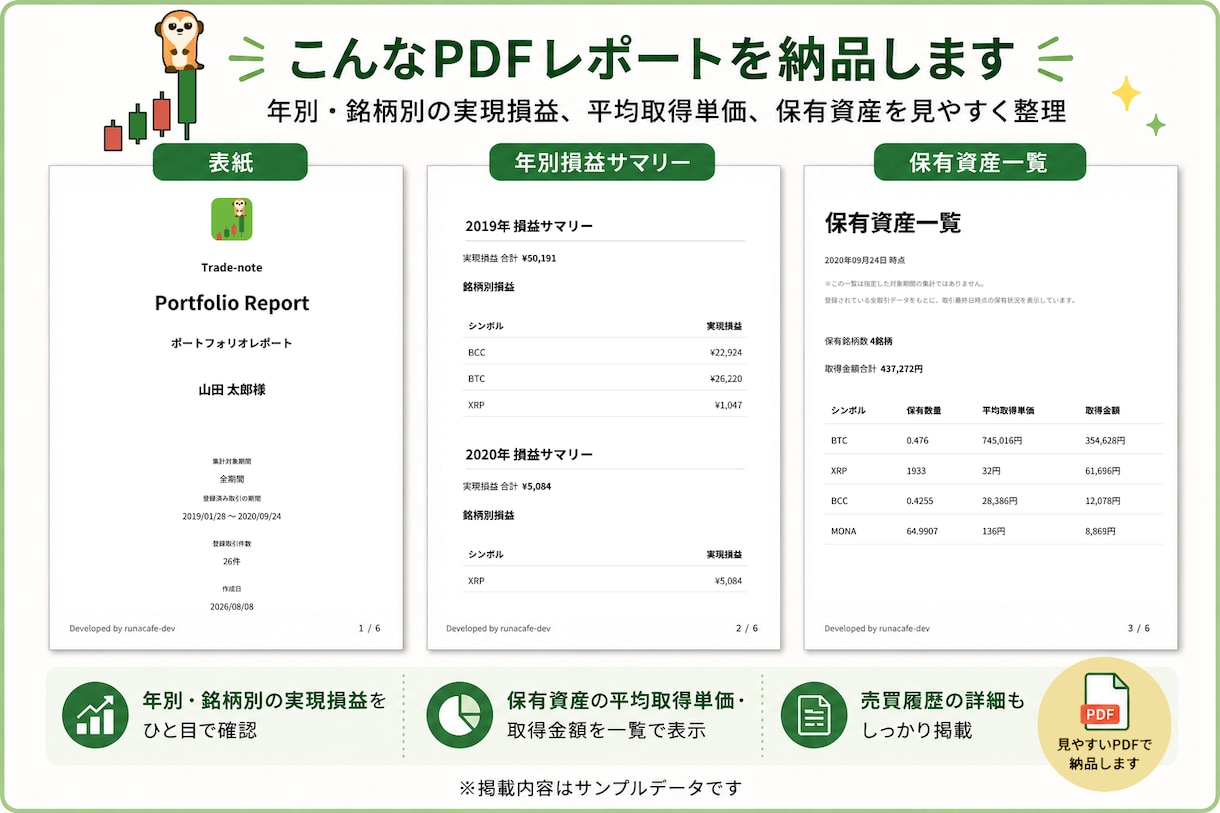The width and height of the screenshot is (1220, 813).
Task: Click ポートフォリオレポート on the cover page
Action: pyautogui.click(x=232, y=343)
